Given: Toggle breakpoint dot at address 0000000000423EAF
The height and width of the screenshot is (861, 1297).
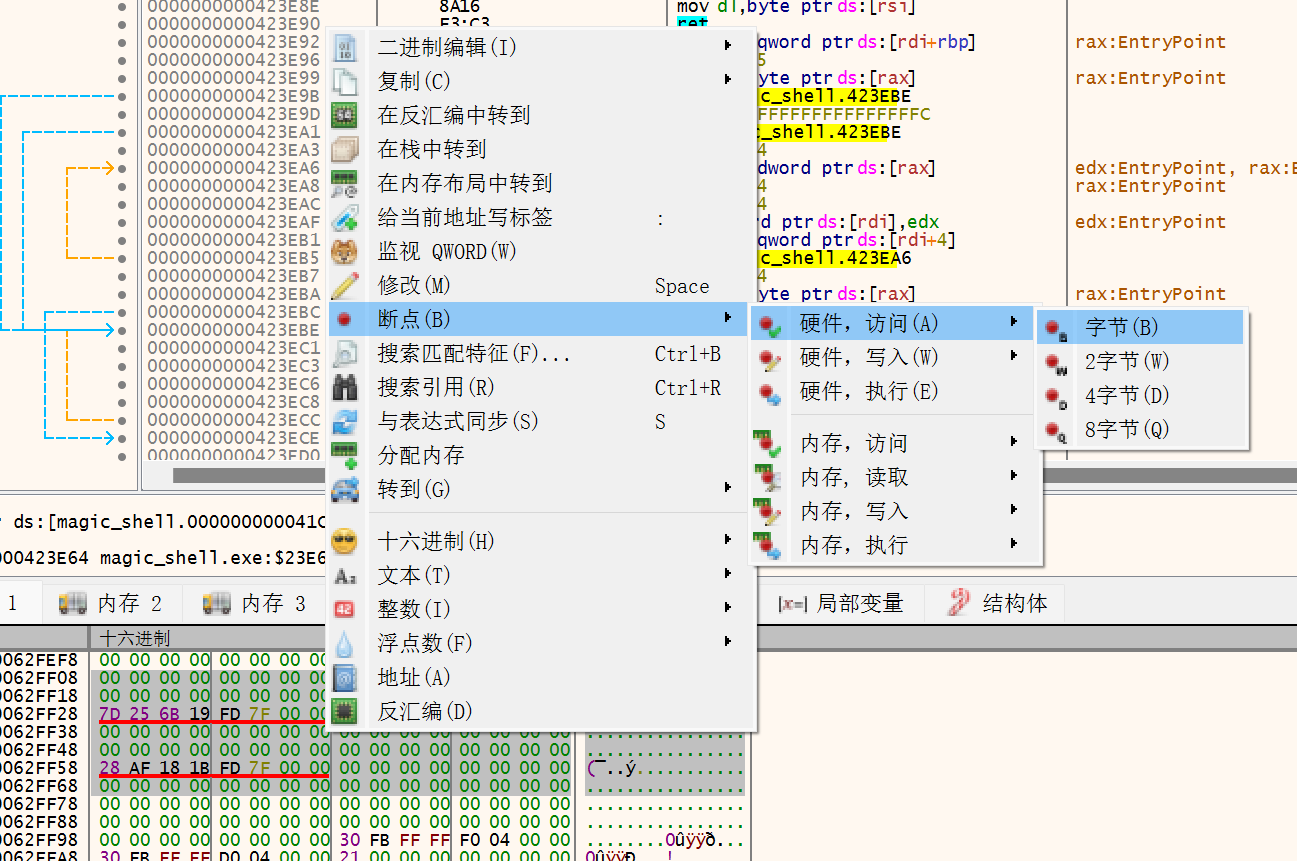Looking at the screenshot, I should (122, 222).
